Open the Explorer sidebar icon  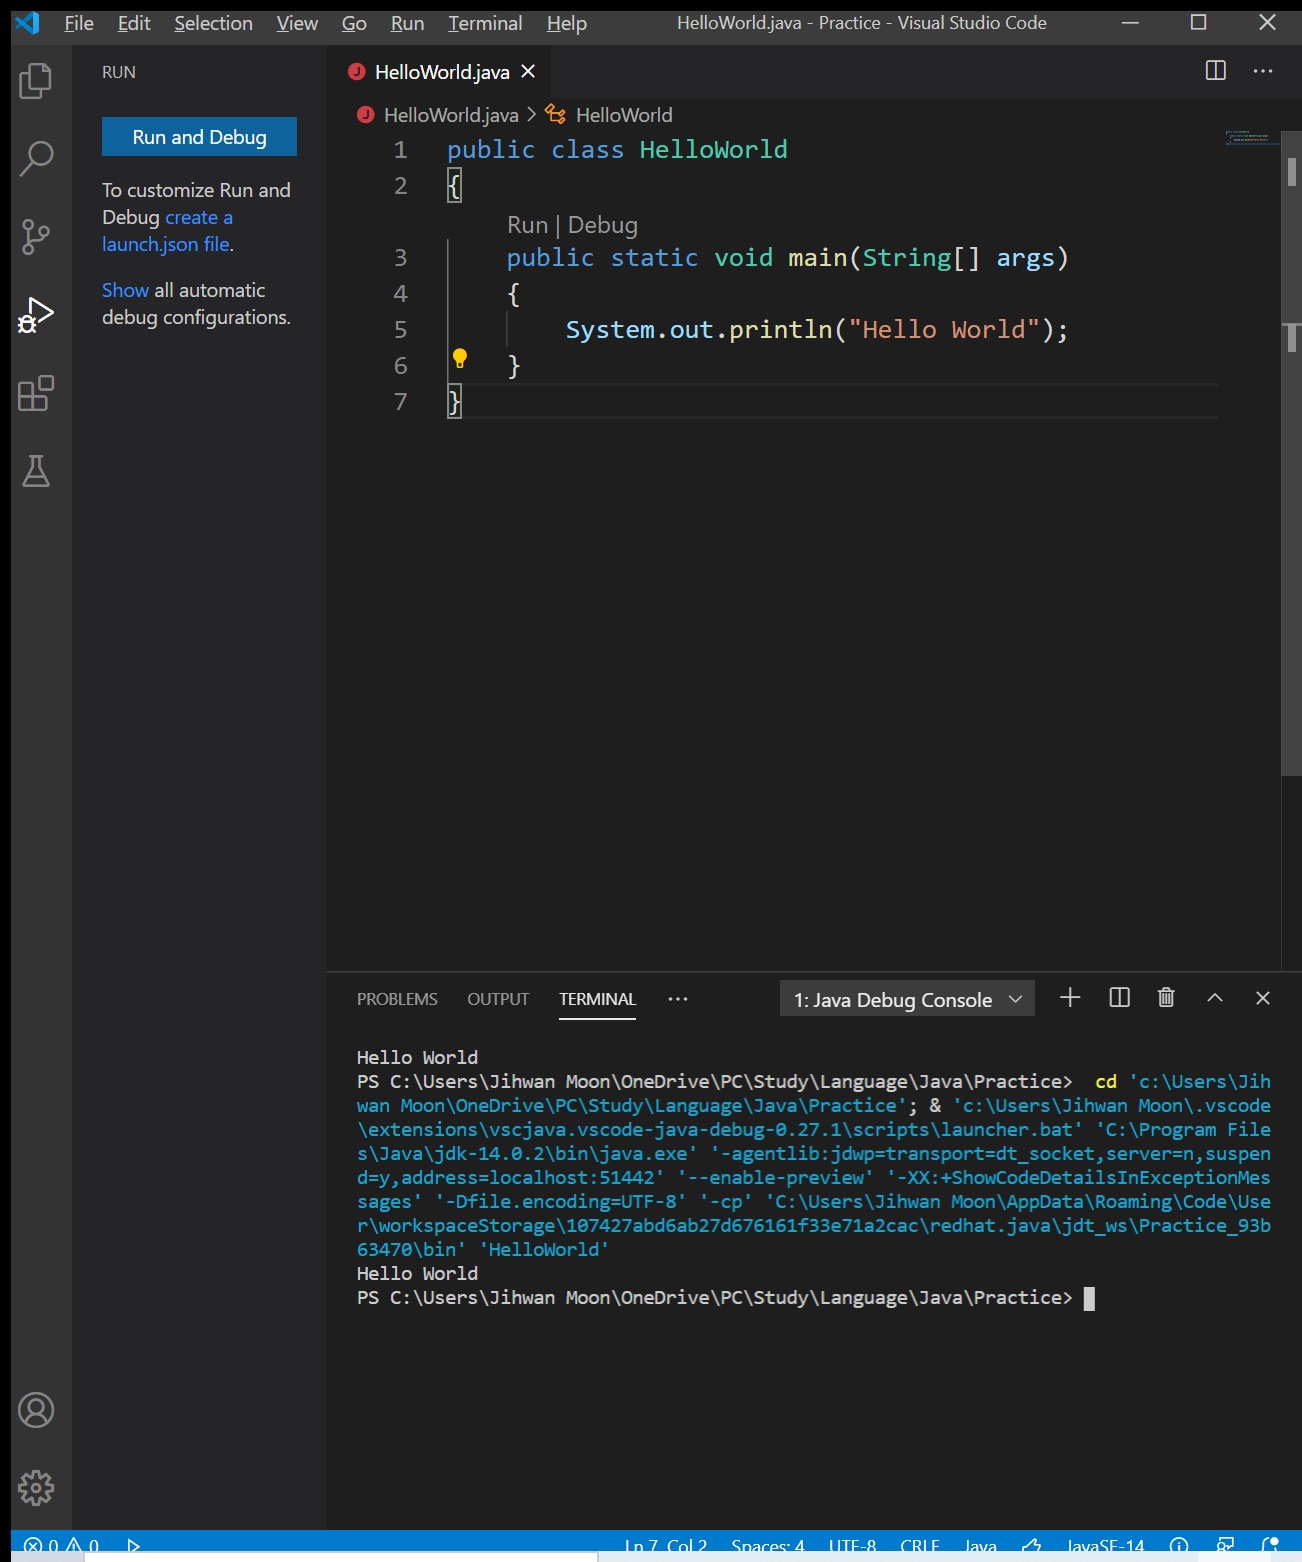click(36, 79)
